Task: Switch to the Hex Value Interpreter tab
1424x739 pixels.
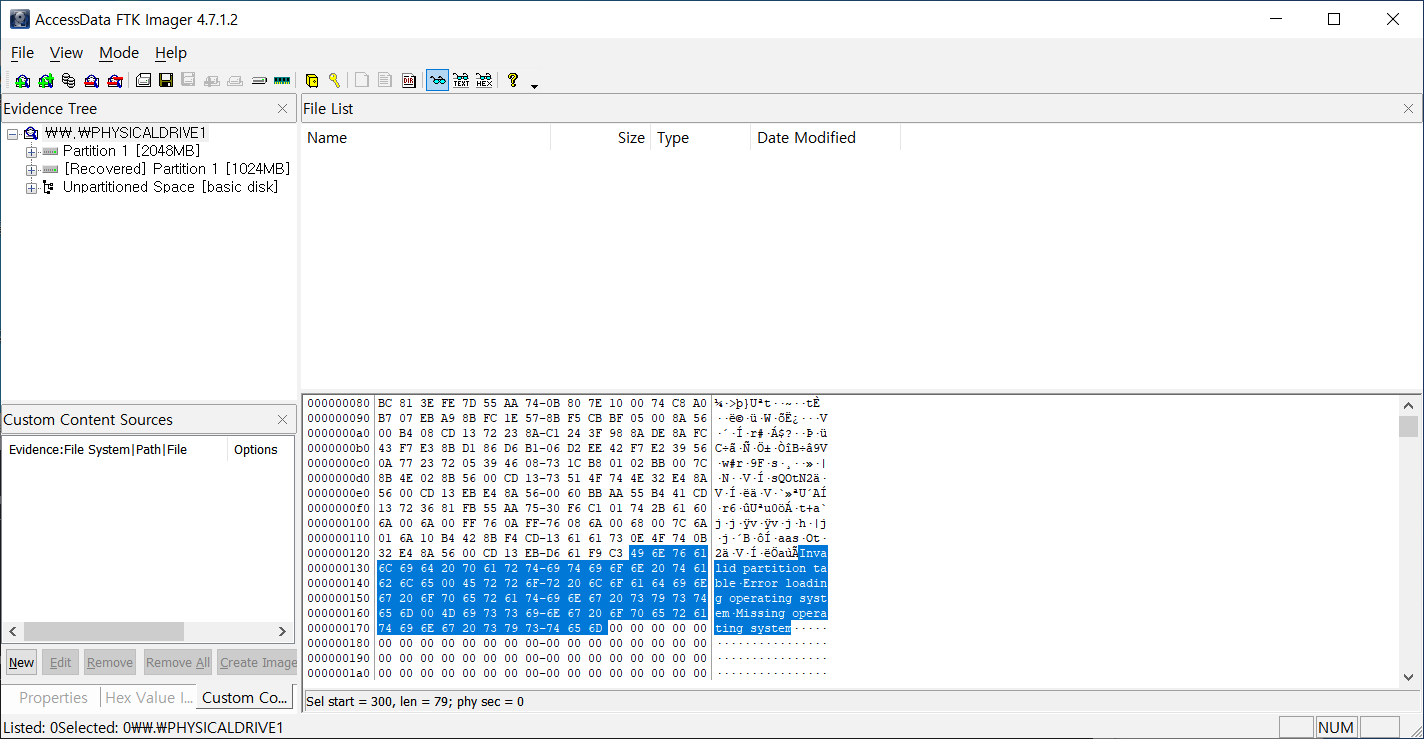Action: [148, 698]
